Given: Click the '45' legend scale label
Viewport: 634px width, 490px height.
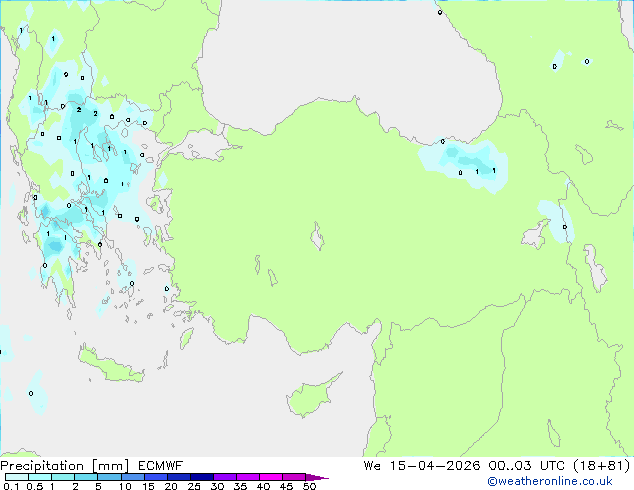Looking at the screenshot, I should pos(286,486).
